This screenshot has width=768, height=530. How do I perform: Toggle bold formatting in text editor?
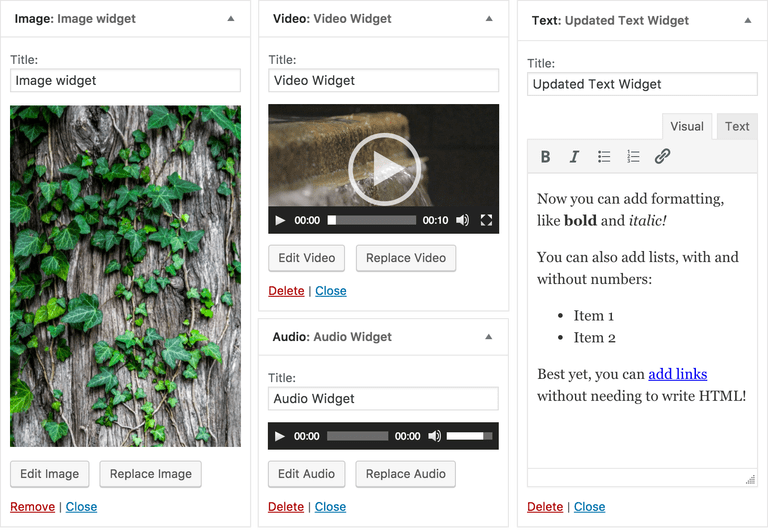[545, 157]
